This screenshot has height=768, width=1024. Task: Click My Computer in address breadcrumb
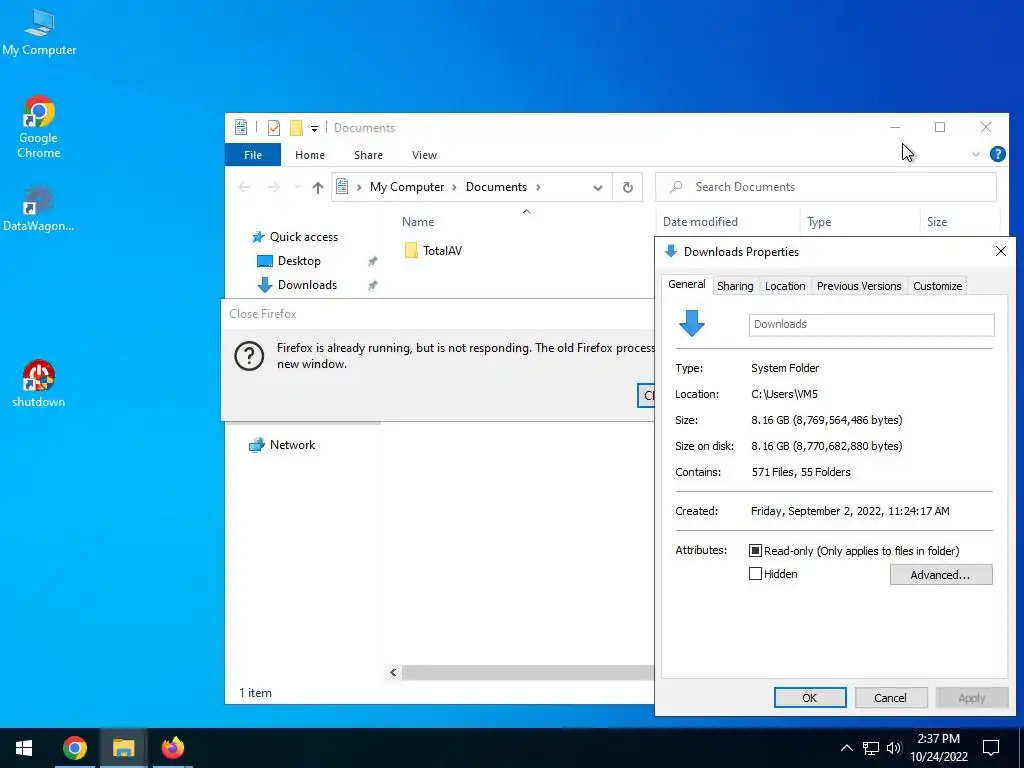(407, 187)
